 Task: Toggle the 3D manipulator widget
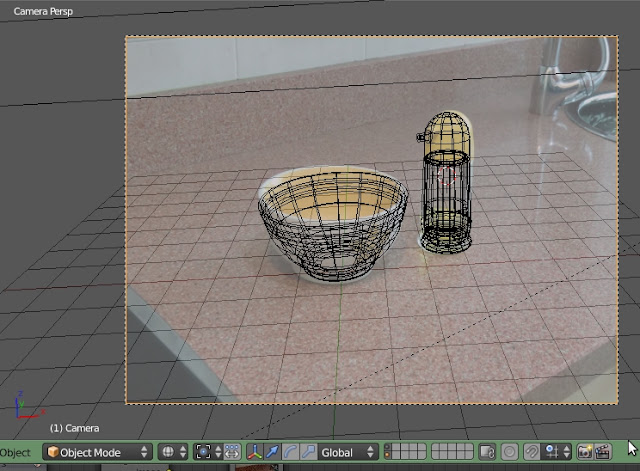pyautogui.click(x=254, y=452)
